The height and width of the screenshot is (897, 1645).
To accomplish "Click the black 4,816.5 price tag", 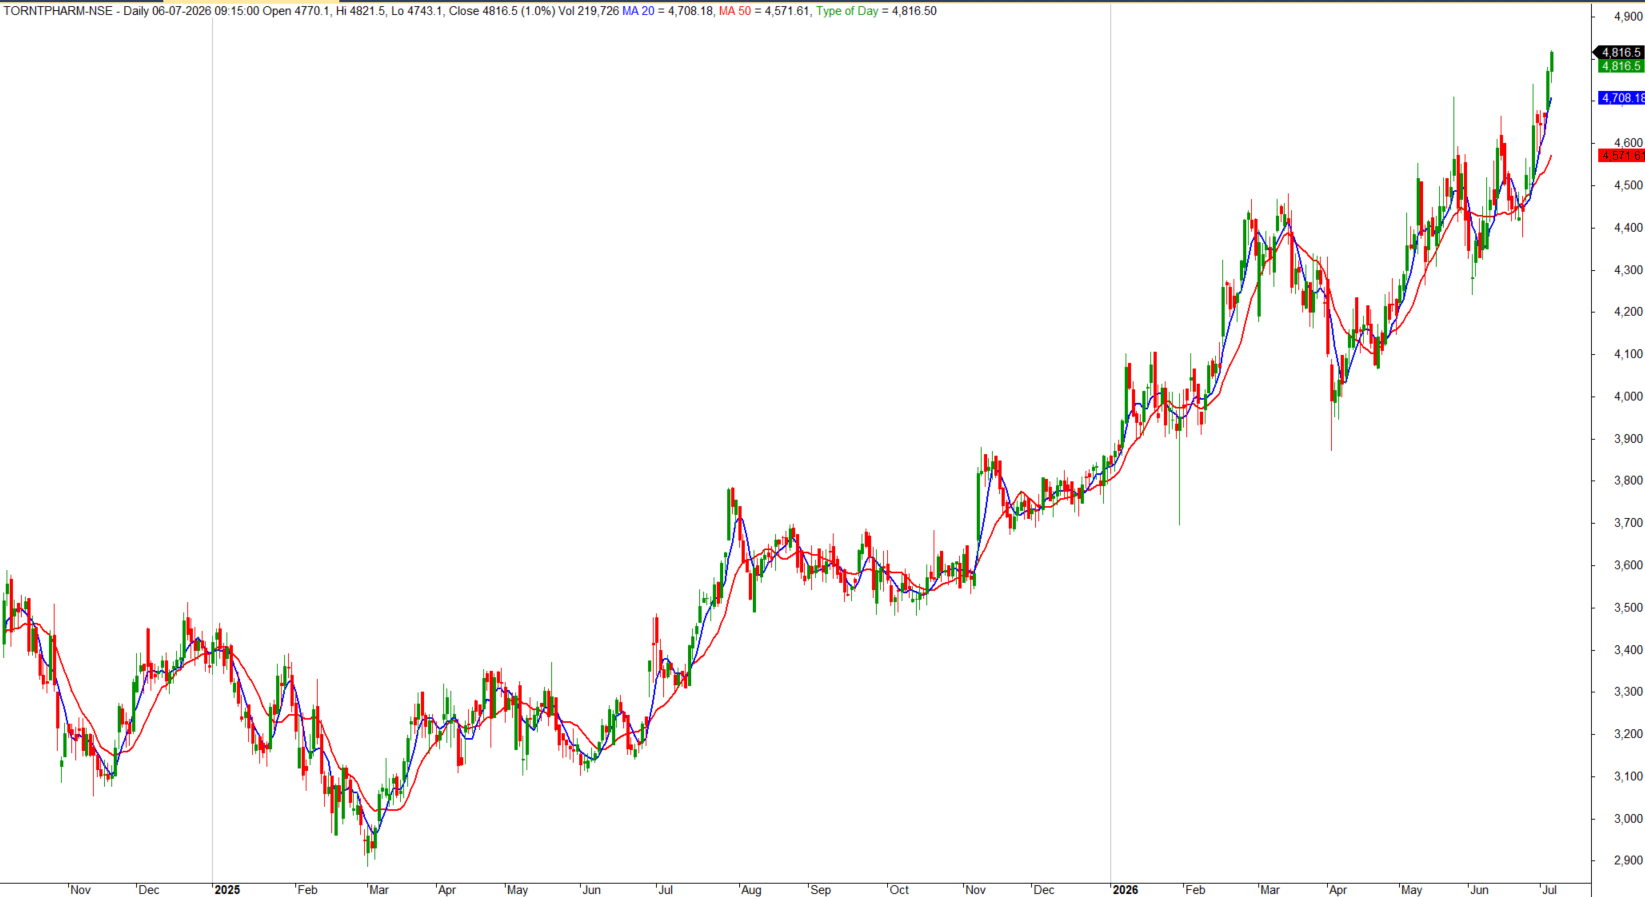I will click(x=1620, y=52).
